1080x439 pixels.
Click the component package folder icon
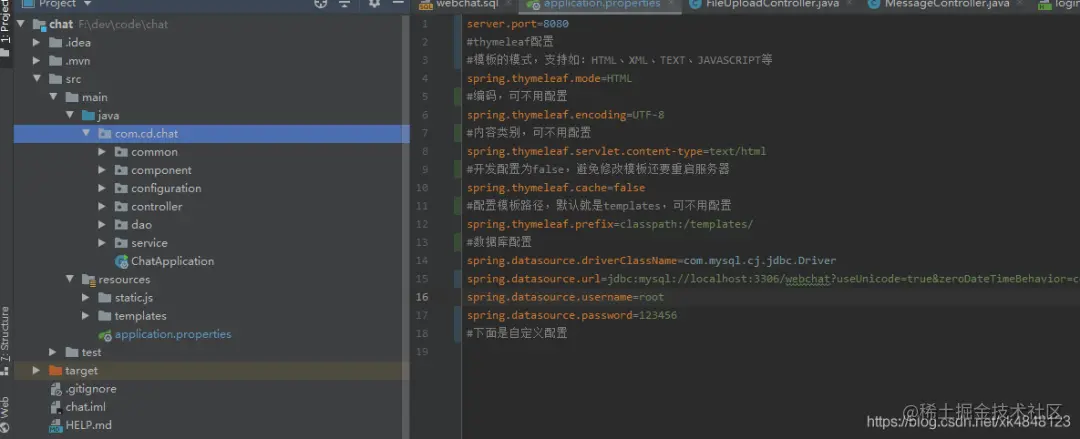point(121,170)
